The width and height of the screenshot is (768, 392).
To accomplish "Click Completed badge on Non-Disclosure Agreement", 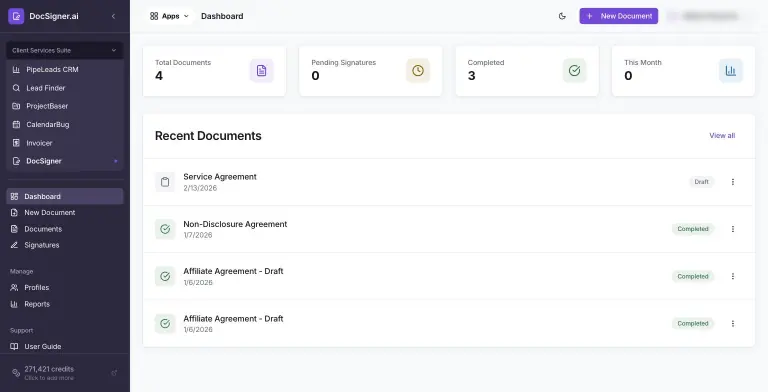I will (x=693, y=229).
